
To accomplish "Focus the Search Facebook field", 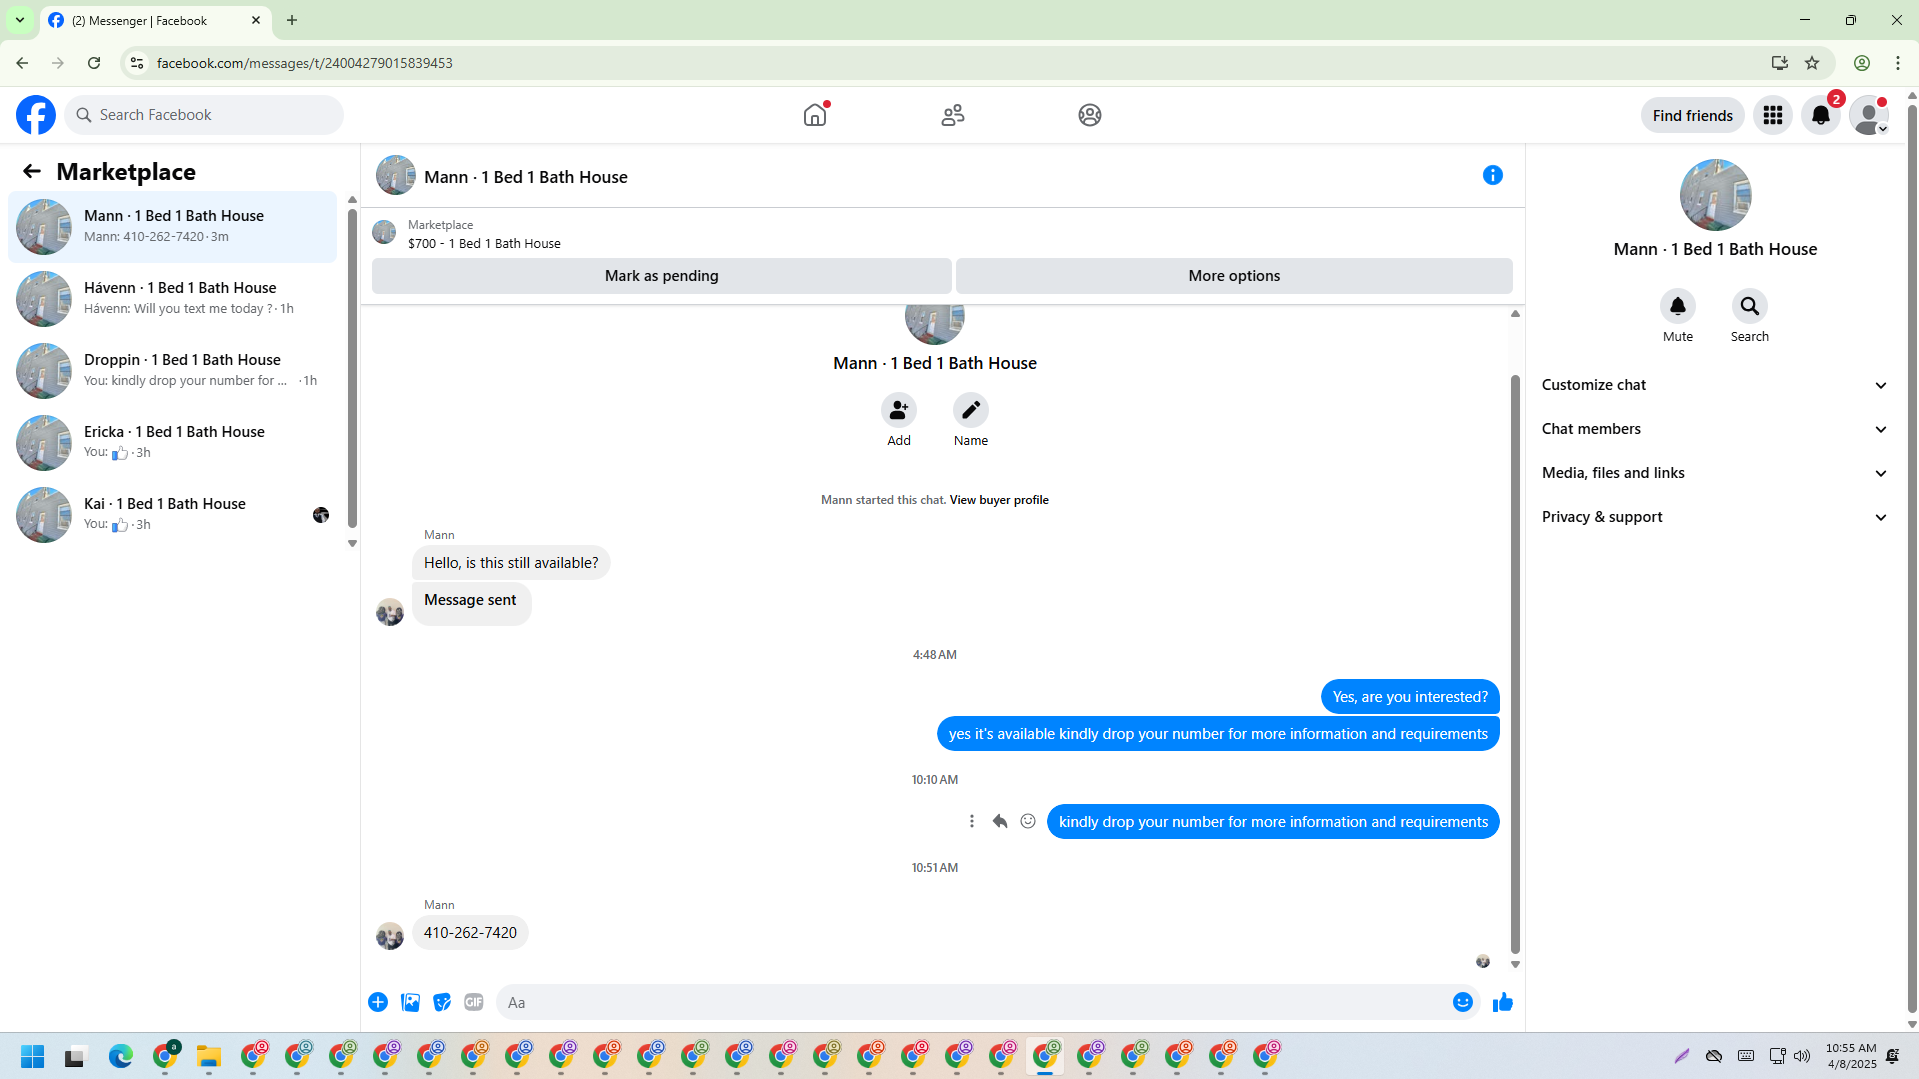I will point(204,115).
